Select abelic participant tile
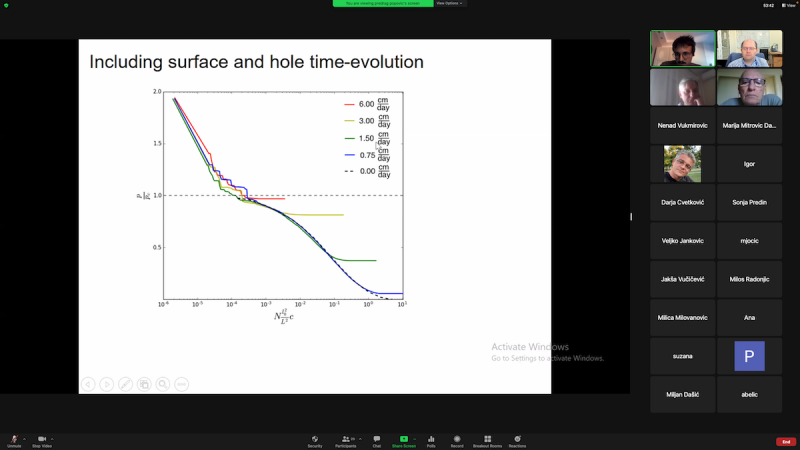The image size is (800, 450). 749,394
